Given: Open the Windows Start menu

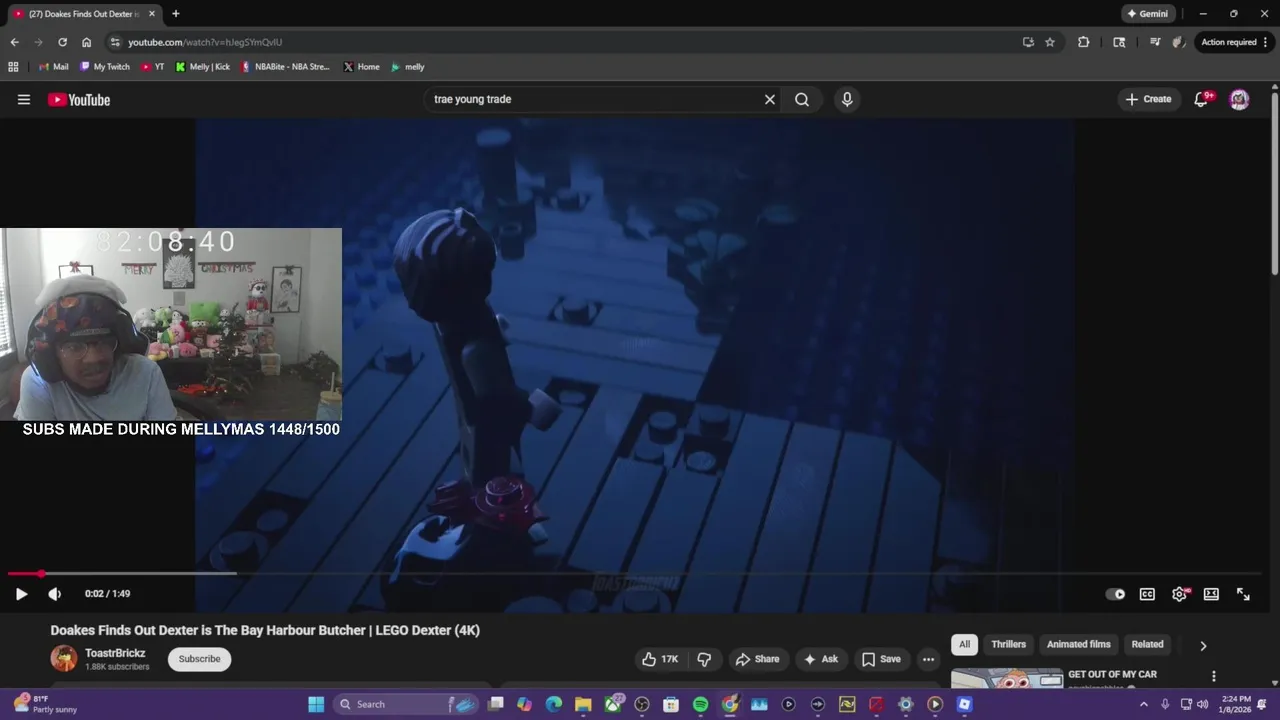Looking at the screenshot, I should tap(316, 704).
